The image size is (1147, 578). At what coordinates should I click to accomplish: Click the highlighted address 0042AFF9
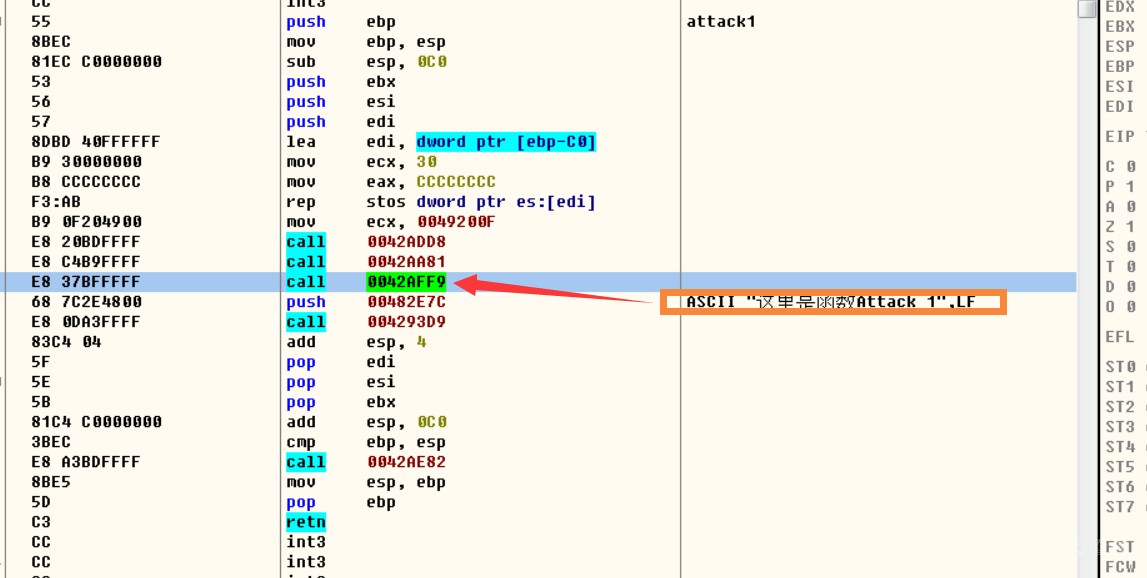(x=407, y=282)
